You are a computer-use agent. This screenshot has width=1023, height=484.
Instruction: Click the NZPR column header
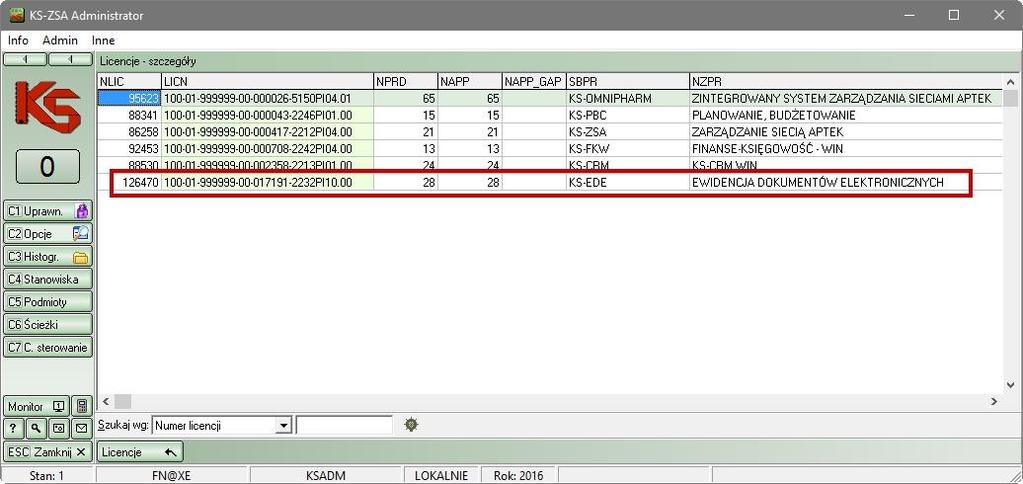pos(846,82)
